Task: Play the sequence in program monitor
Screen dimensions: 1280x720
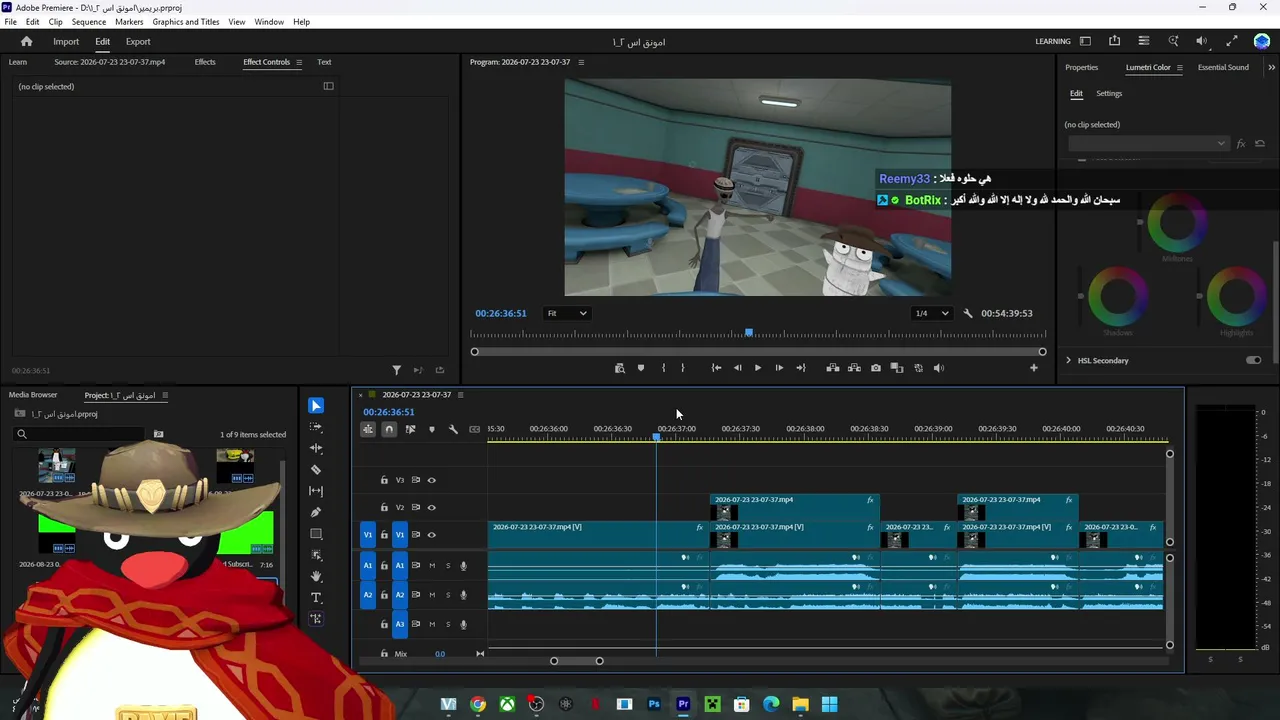Action: [757, 368]
